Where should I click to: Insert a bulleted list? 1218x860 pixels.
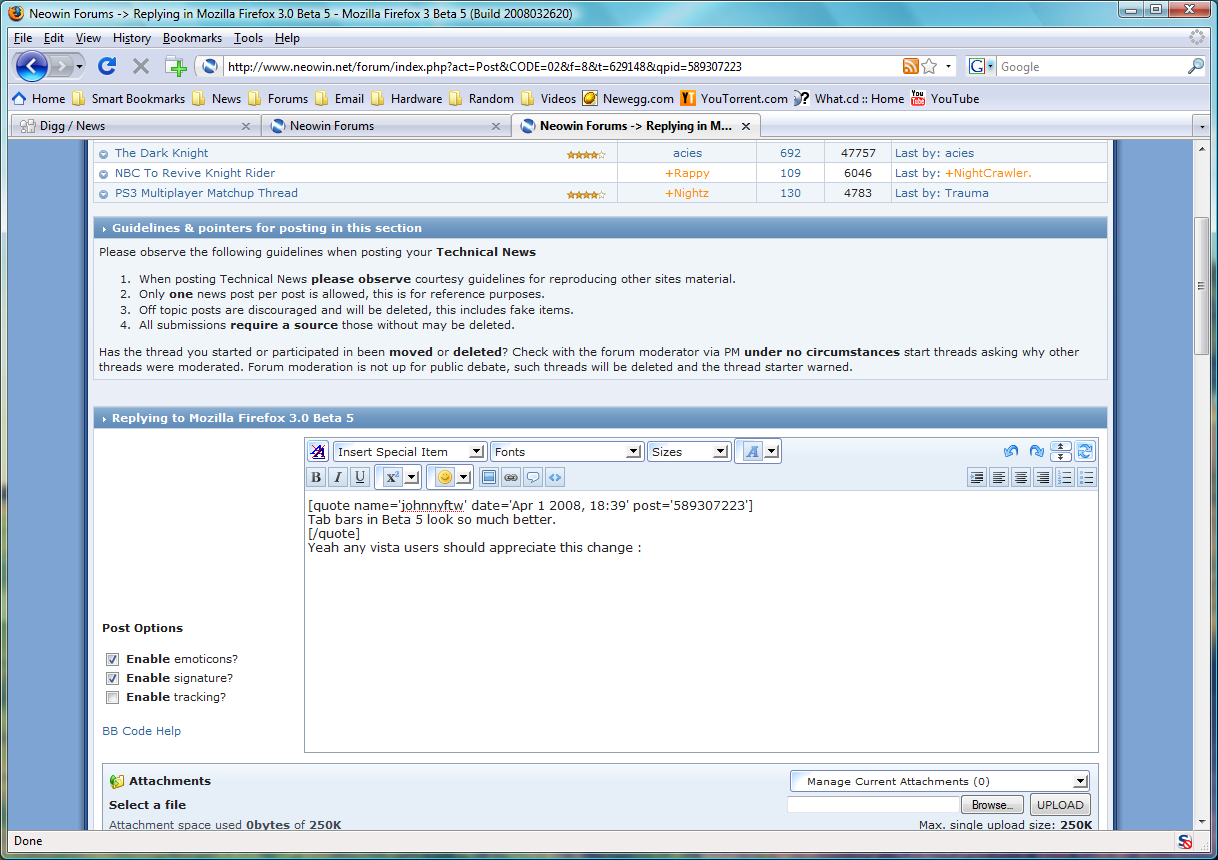coord(1087,478)
